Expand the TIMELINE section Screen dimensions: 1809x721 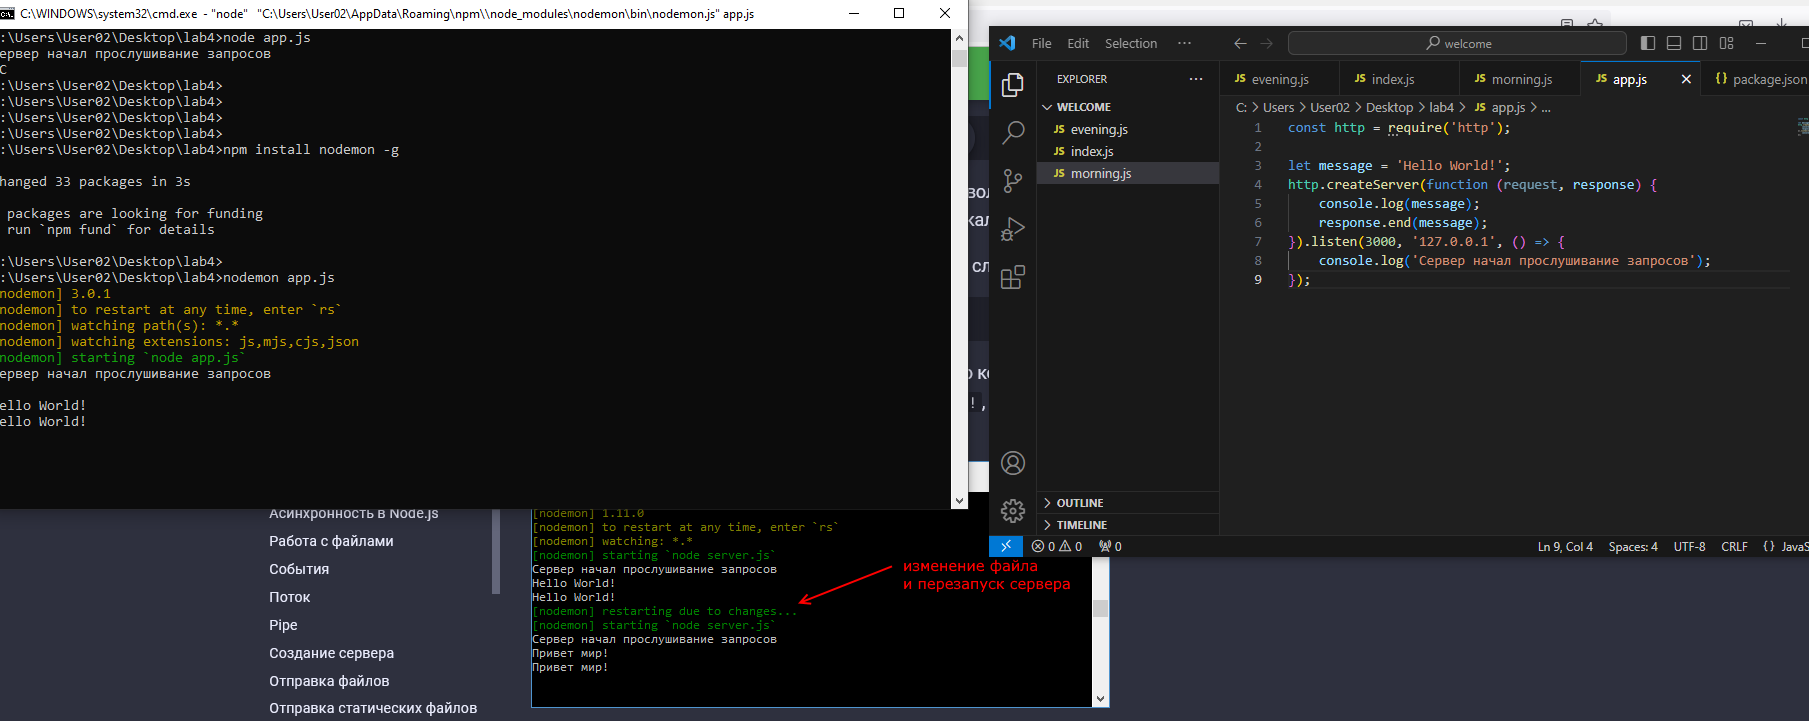coord(1081,525)
